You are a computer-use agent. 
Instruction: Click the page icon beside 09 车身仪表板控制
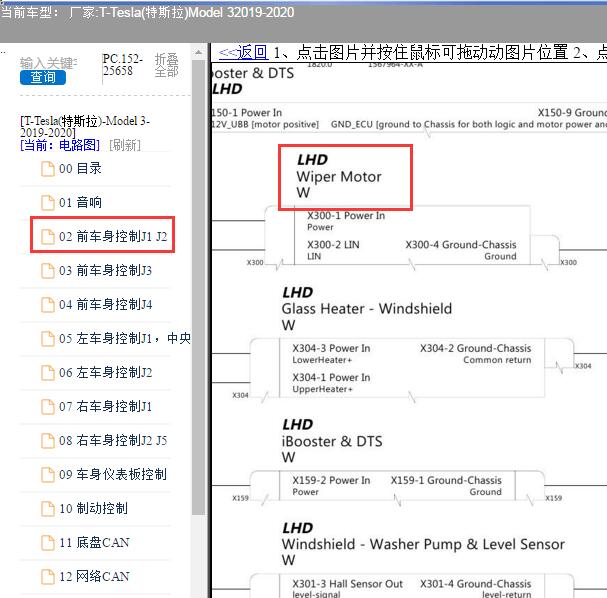(x=48, y=475)
